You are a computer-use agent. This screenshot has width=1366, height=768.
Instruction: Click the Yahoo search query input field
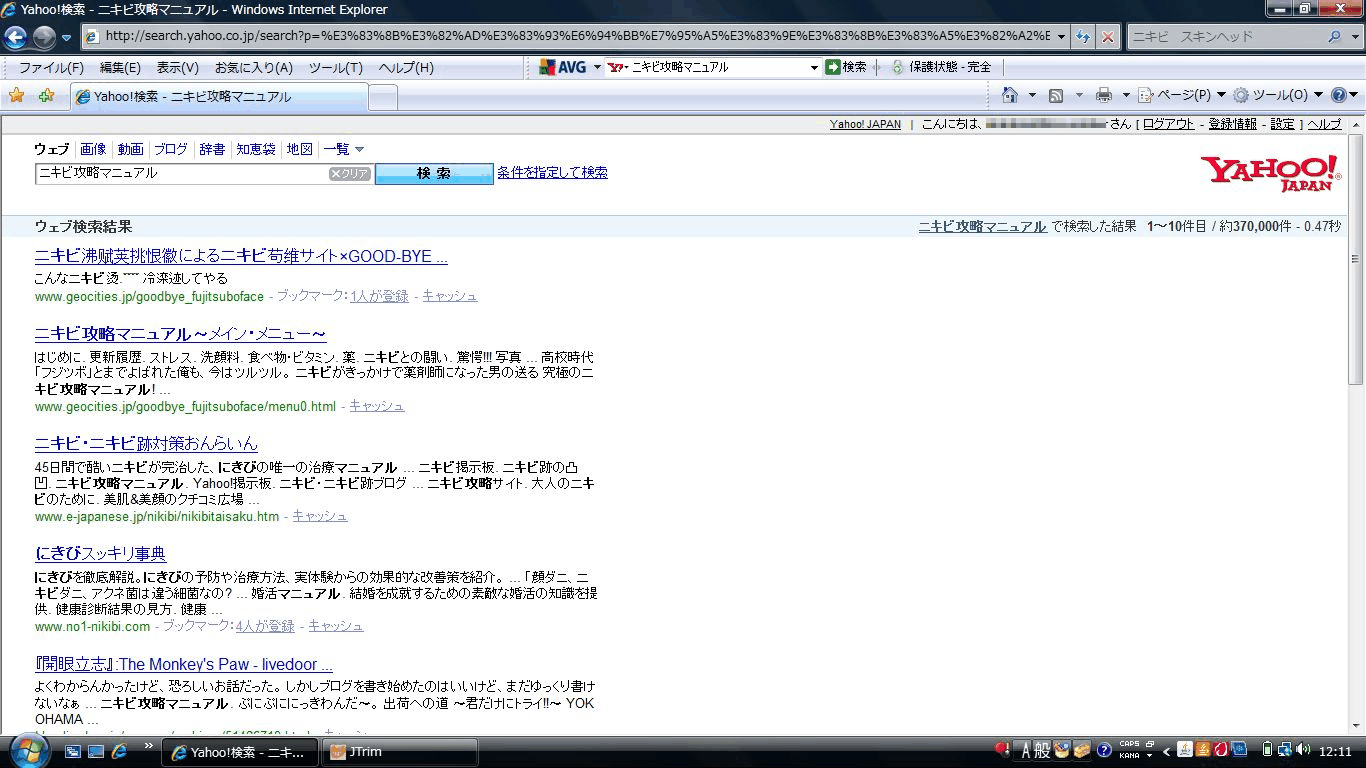(x=182, y=173)
